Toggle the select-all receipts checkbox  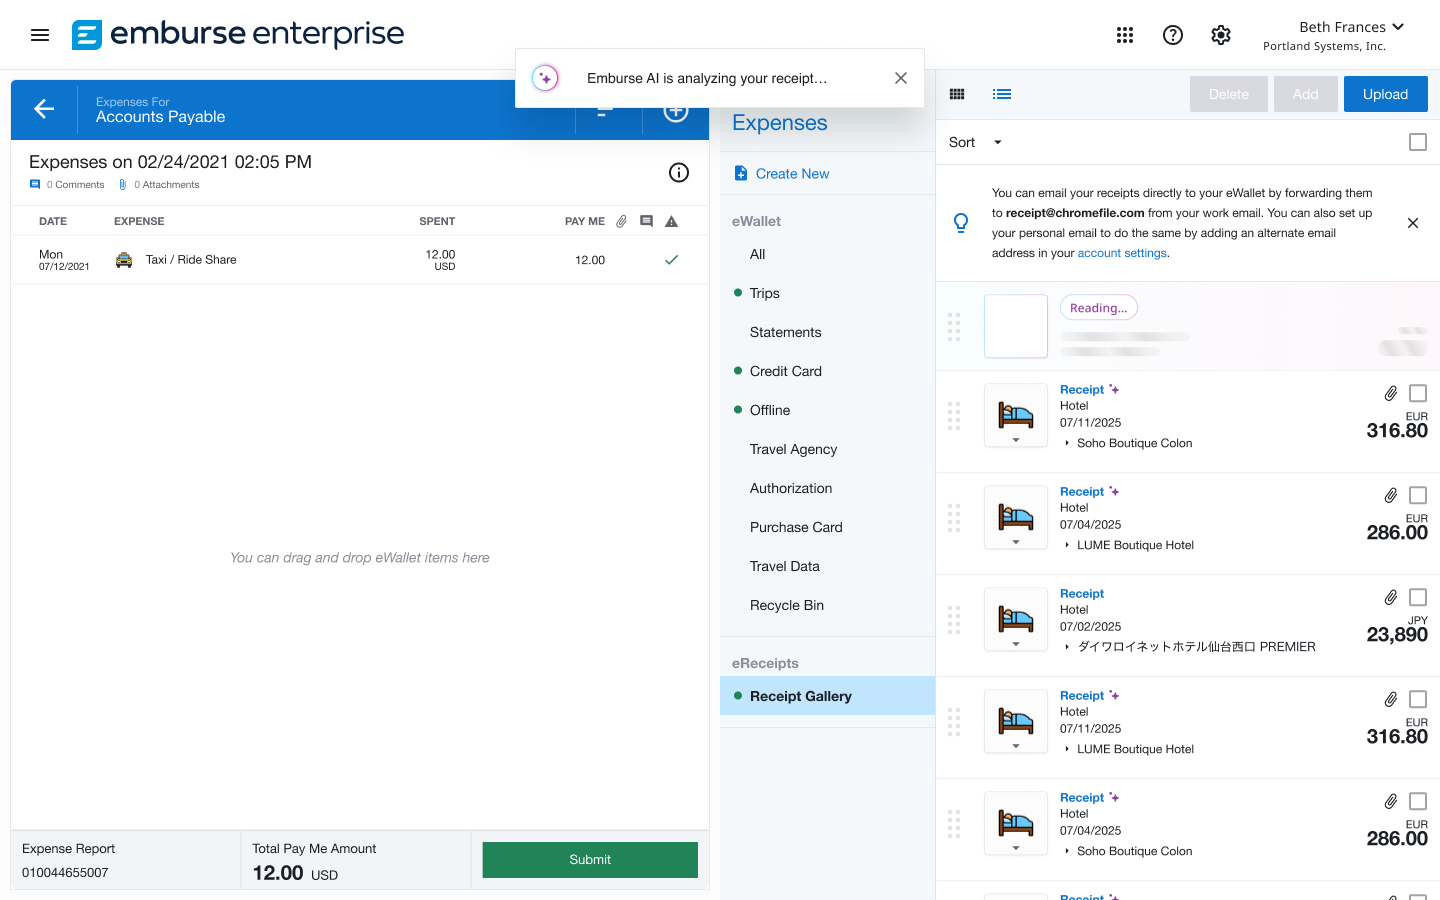point(1417,142)
